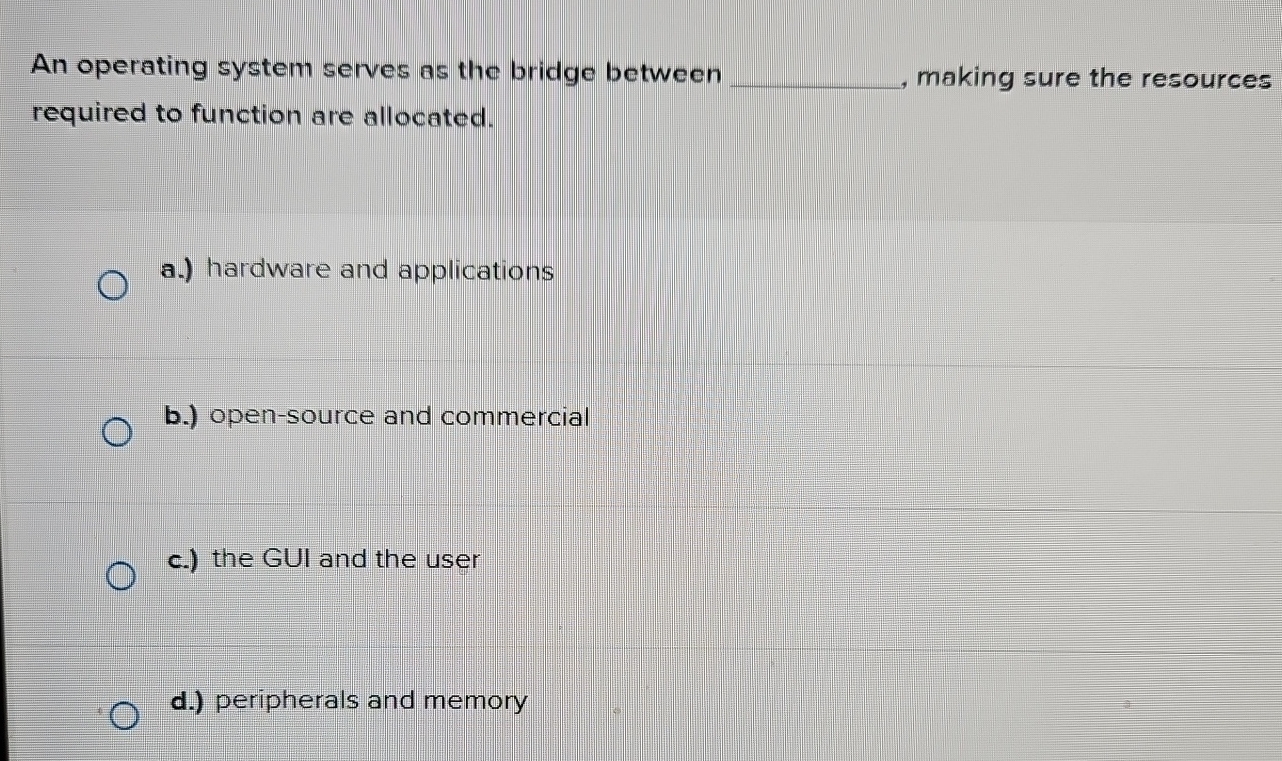Click the 'a.)' prefix of first option
The height and width of the screenshot is (761, 1282).
click(x=175, y=270)
